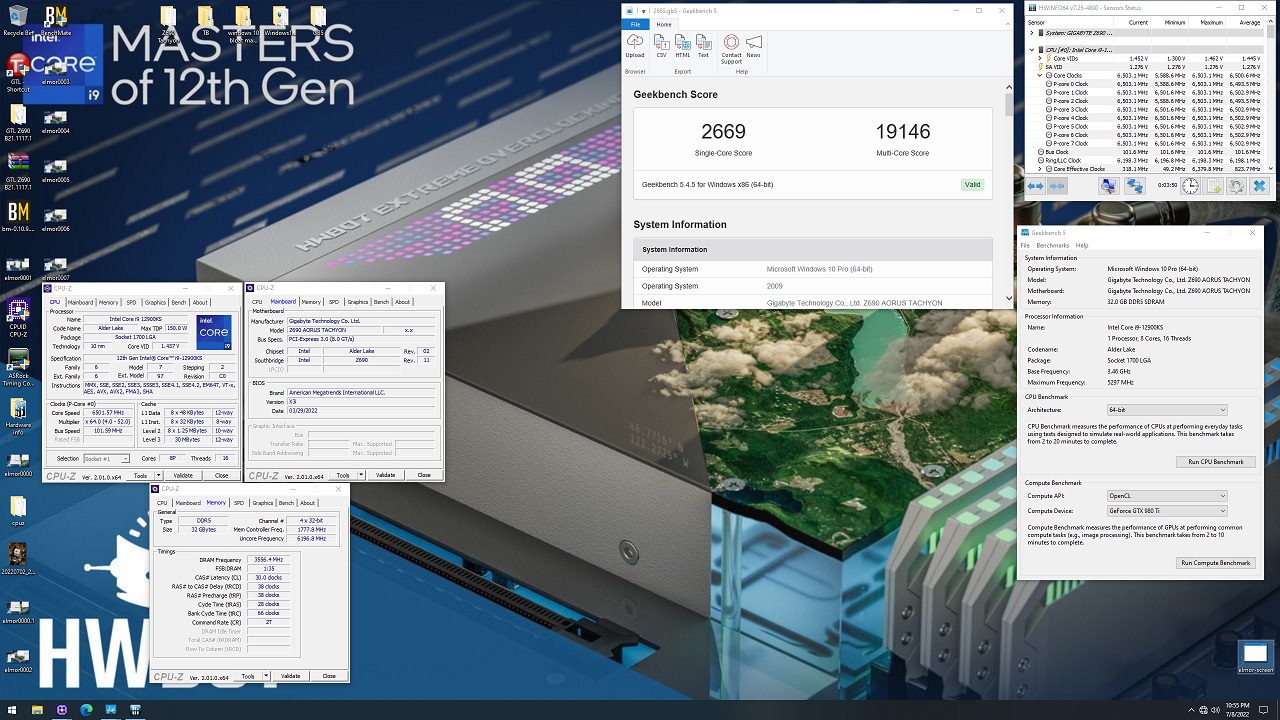The image size is (1280, 720).
Task: Click taskbar clock showing 10:55 PM
Action: 1236,710
